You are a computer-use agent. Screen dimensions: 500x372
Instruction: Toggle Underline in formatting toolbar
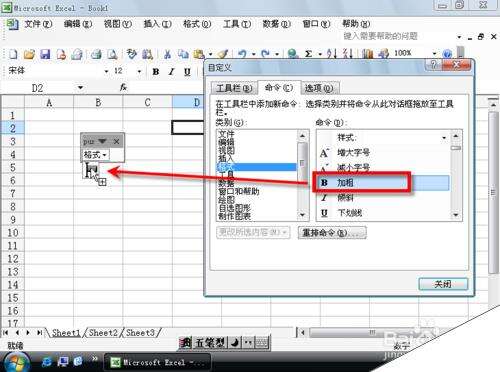coord(187,72)
